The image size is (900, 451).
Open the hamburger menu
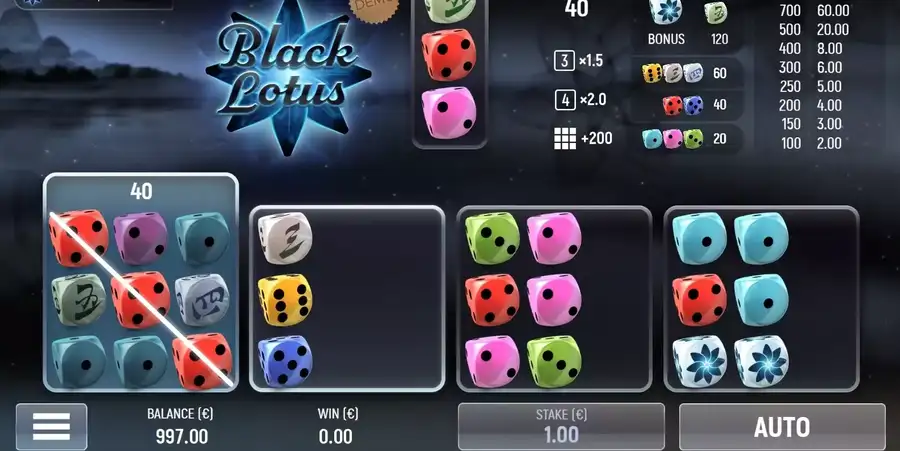coord(52,426)
